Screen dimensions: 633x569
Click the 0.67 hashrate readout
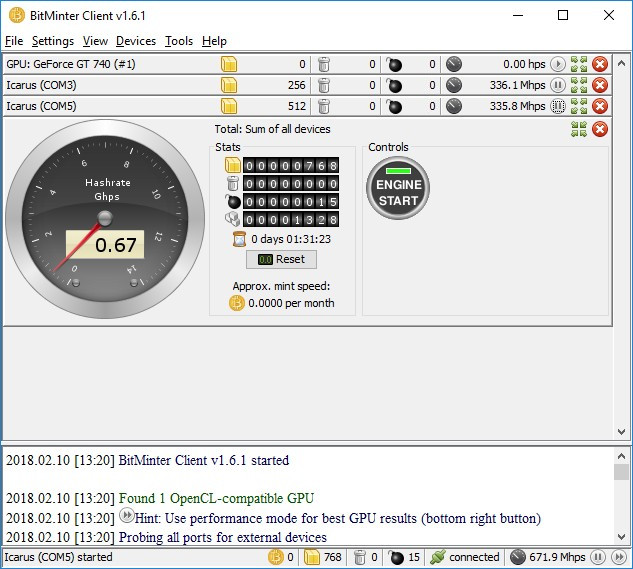pos(105,244)
